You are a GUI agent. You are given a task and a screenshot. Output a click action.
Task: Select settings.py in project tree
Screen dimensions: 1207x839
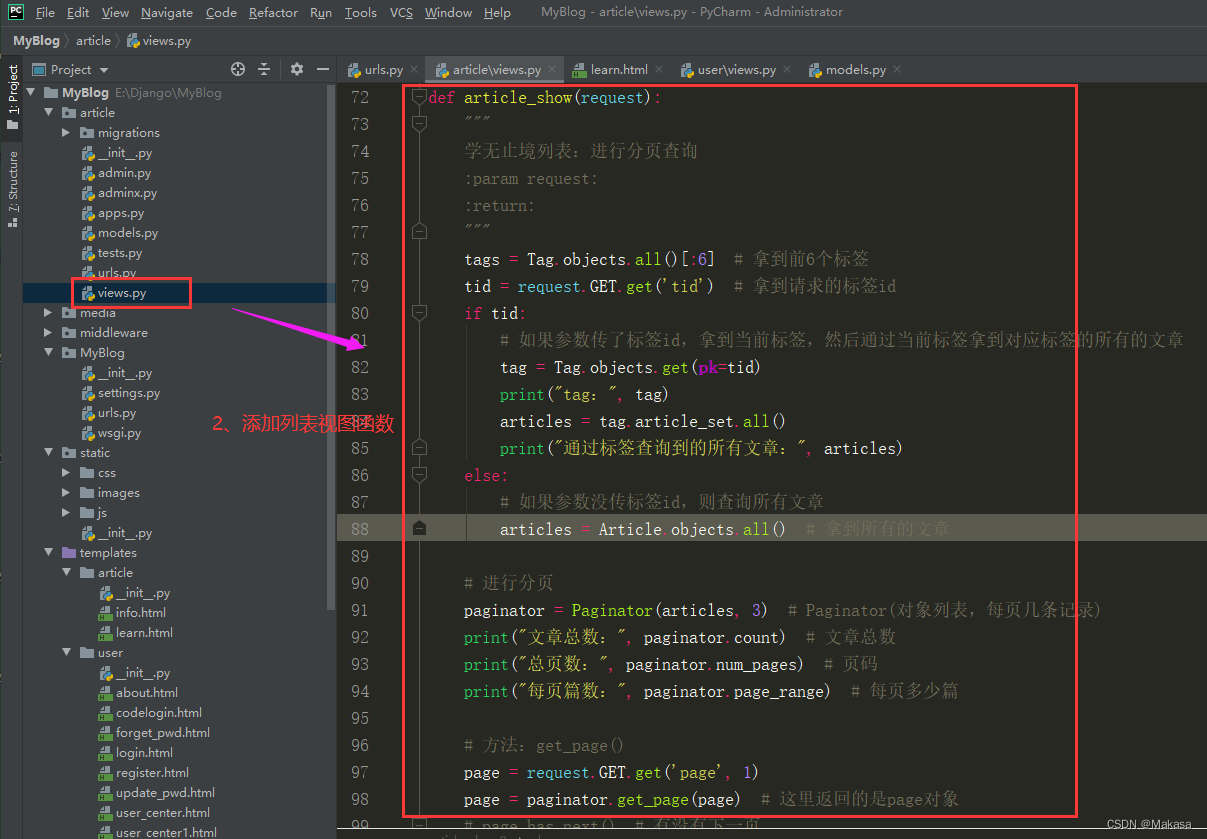128,393
